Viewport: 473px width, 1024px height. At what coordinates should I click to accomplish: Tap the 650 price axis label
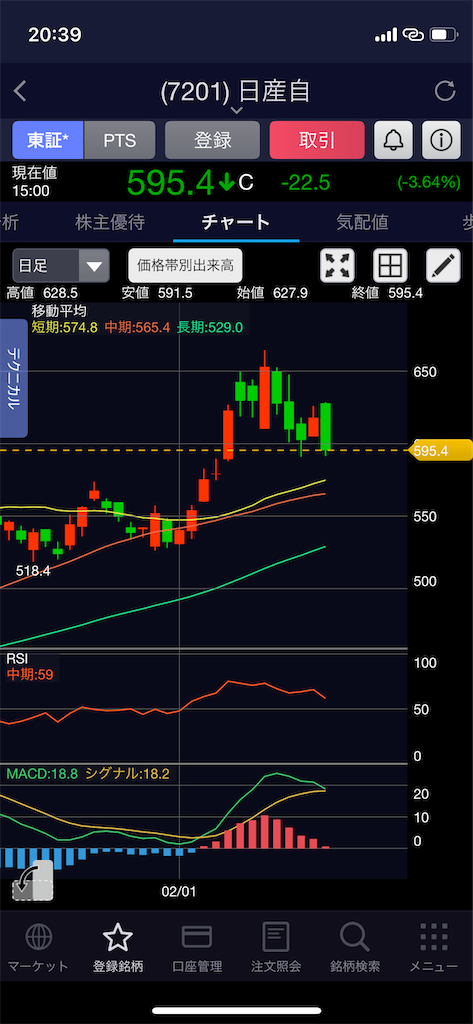425,372
